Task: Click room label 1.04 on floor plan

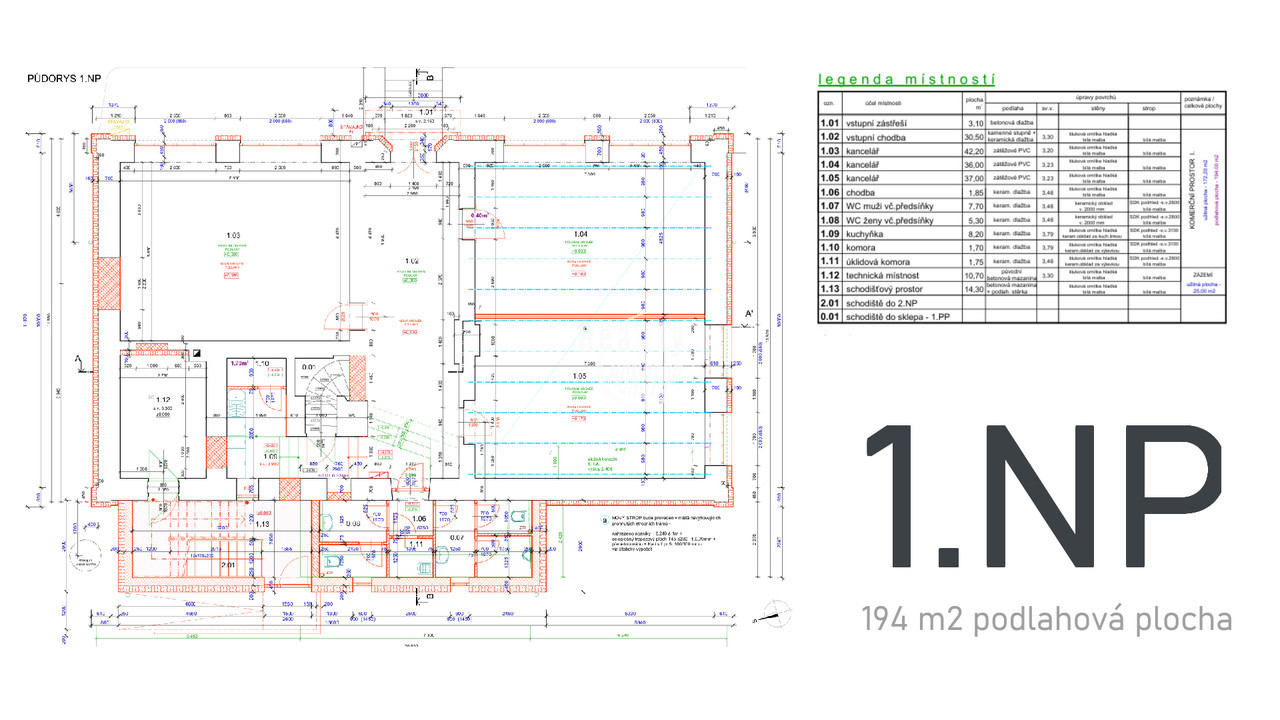Action: click(579, 233)
